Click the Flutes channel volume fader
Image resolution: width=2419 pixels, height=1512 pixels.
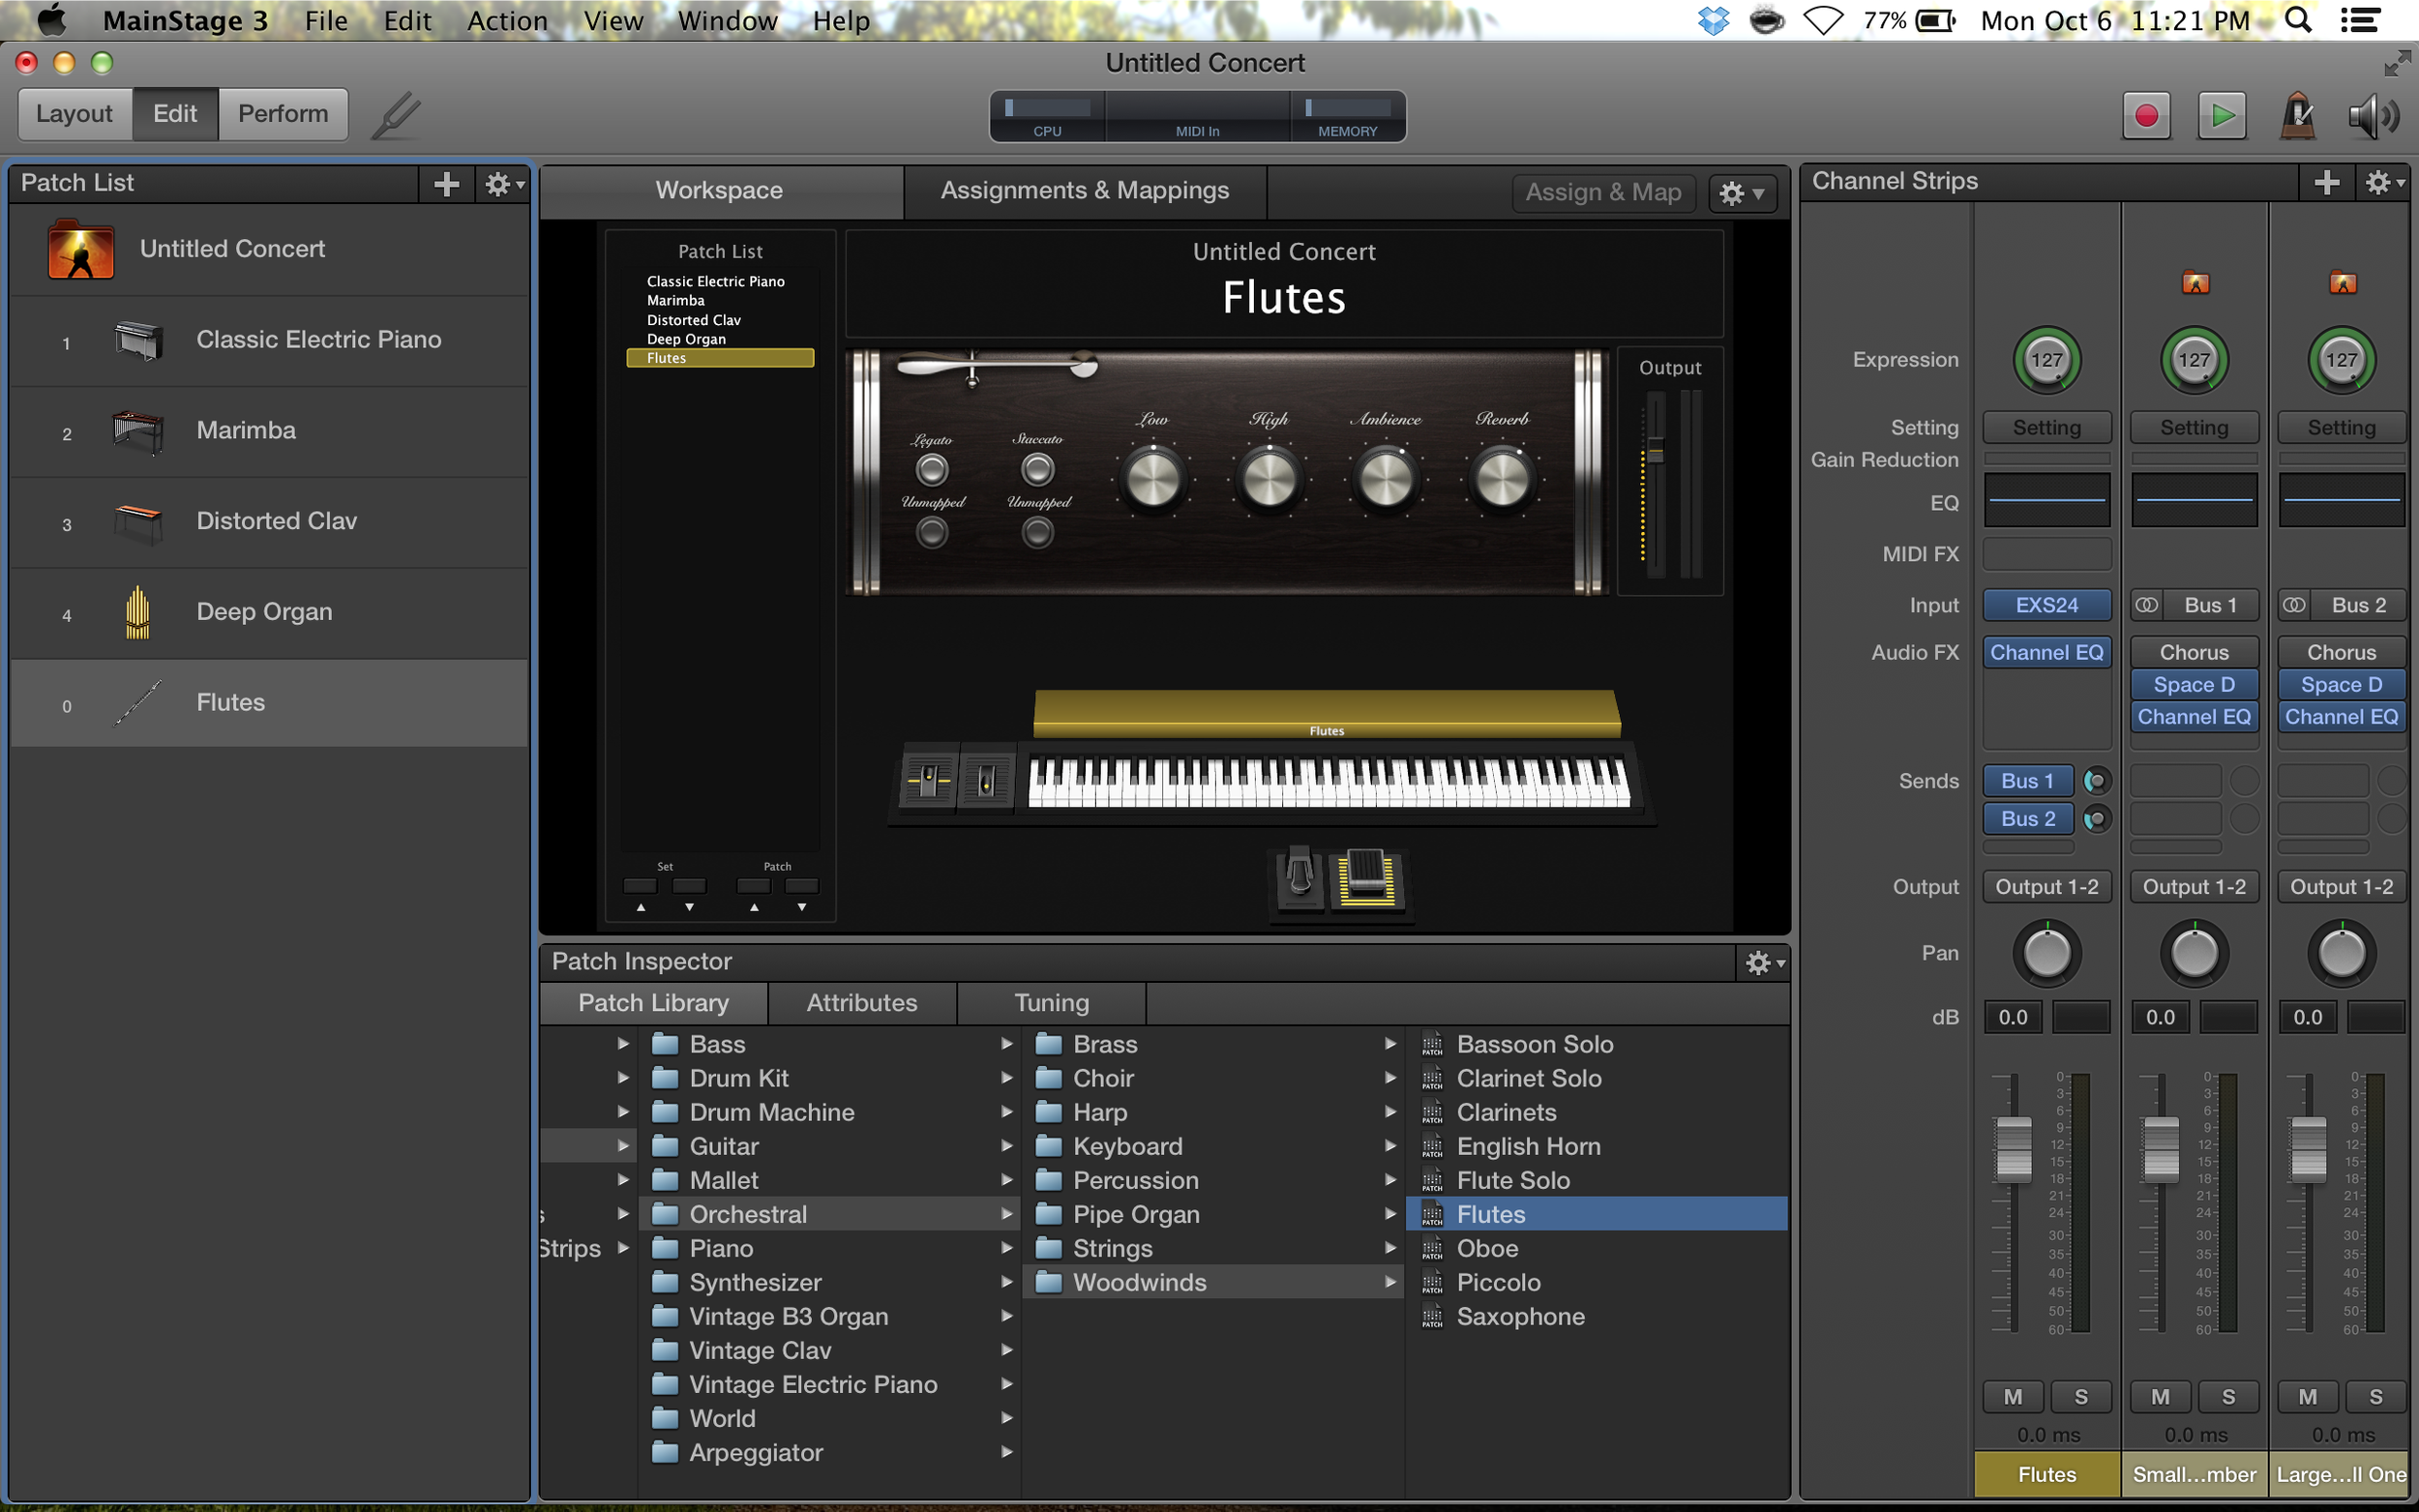click(x=2013, y=1148)
